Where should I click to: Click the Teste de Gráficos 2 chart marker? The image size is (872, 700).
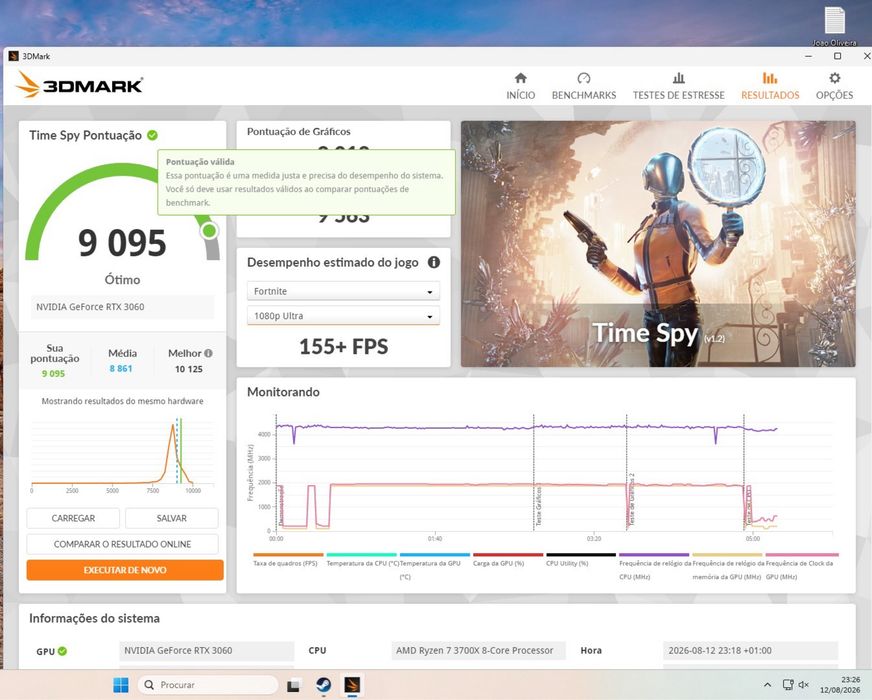point(631,499)
